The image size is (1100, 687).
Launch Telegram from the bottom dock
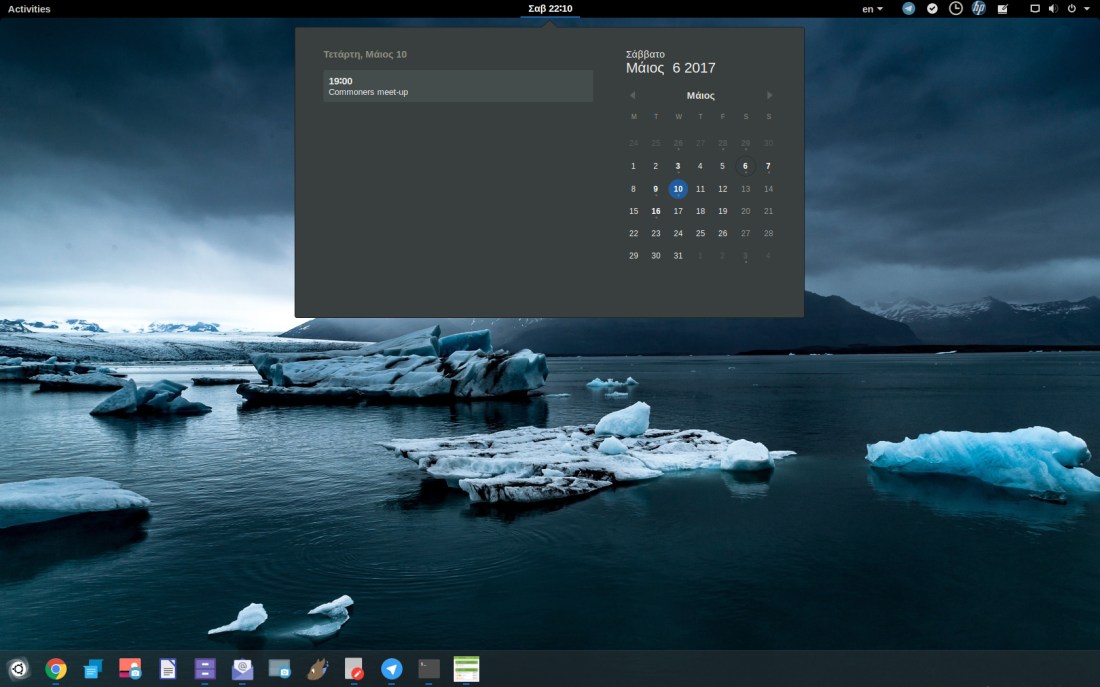(392, 669)
